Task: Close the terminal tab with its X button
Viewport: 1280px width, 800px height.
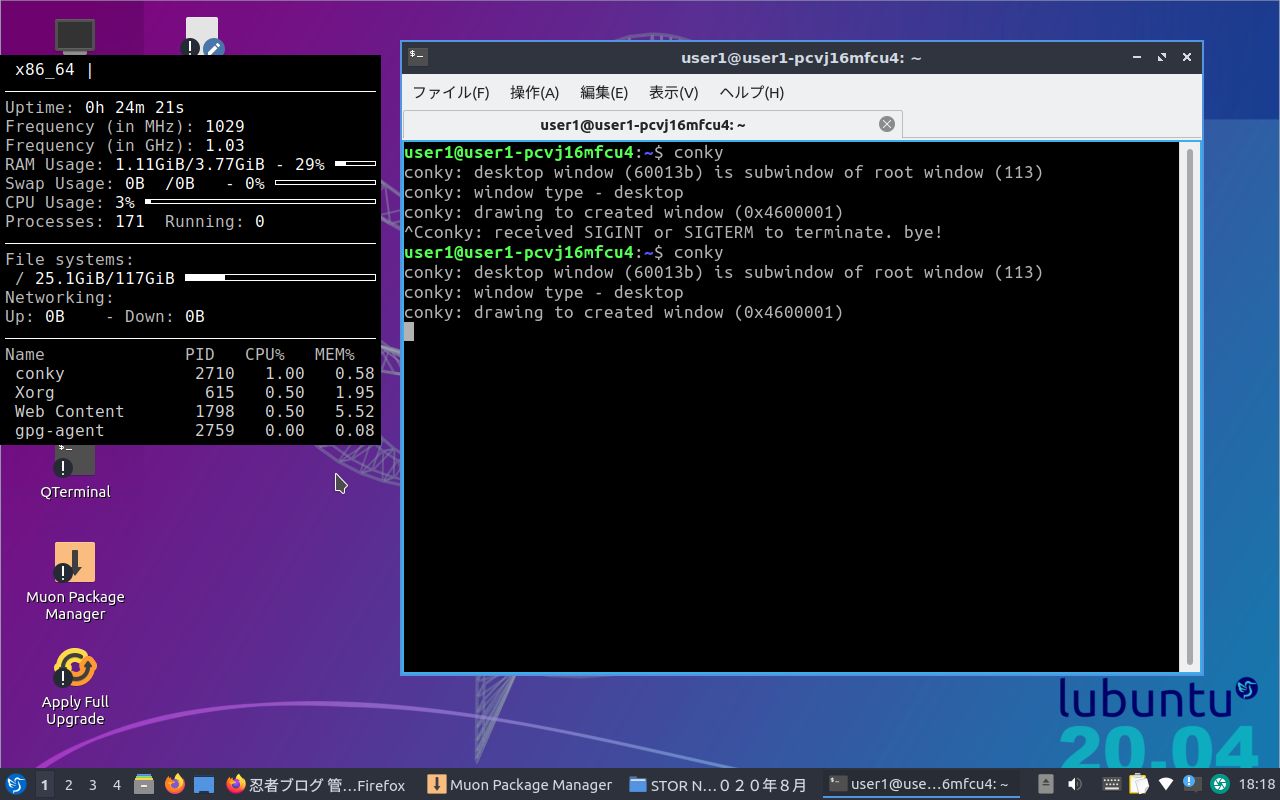Action: coord(887,124)
